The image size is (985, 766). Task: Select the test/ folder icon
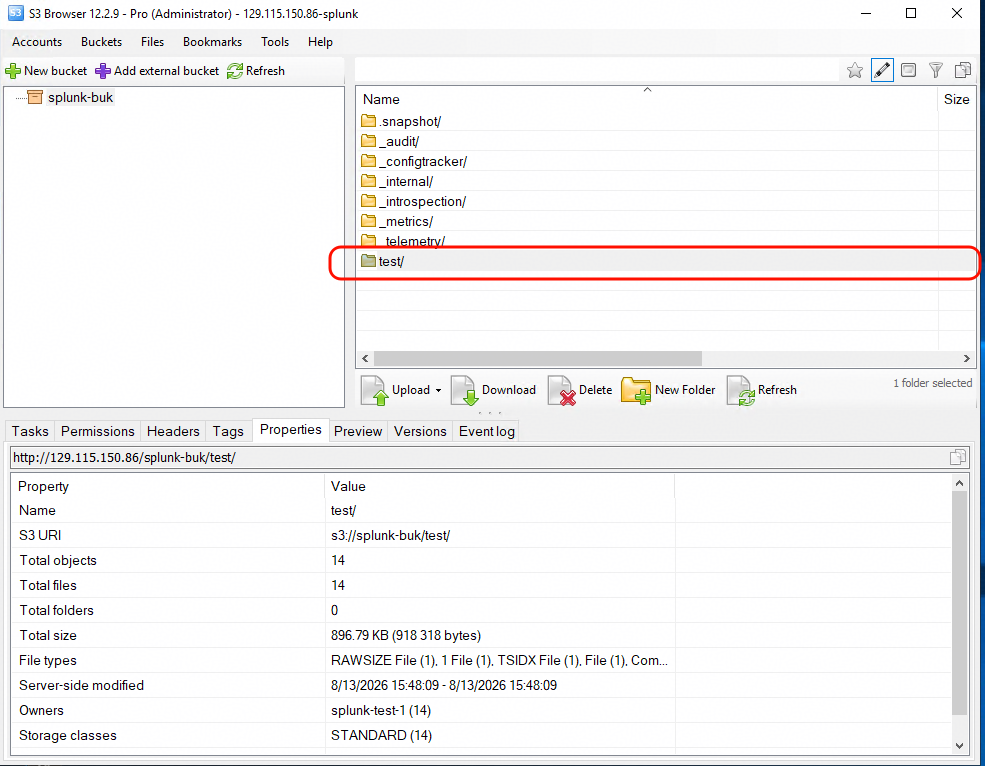tap(369, 261)
